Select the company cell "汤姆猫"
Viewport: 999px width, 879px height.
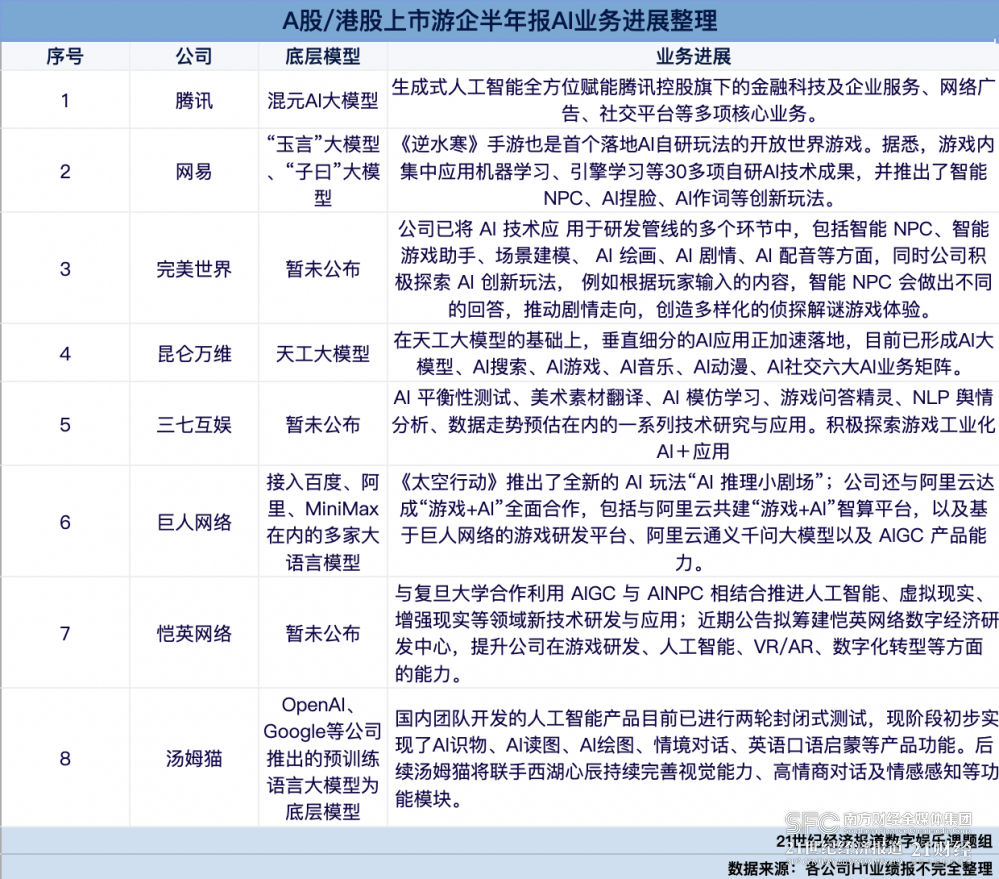(x=194, y=758)
